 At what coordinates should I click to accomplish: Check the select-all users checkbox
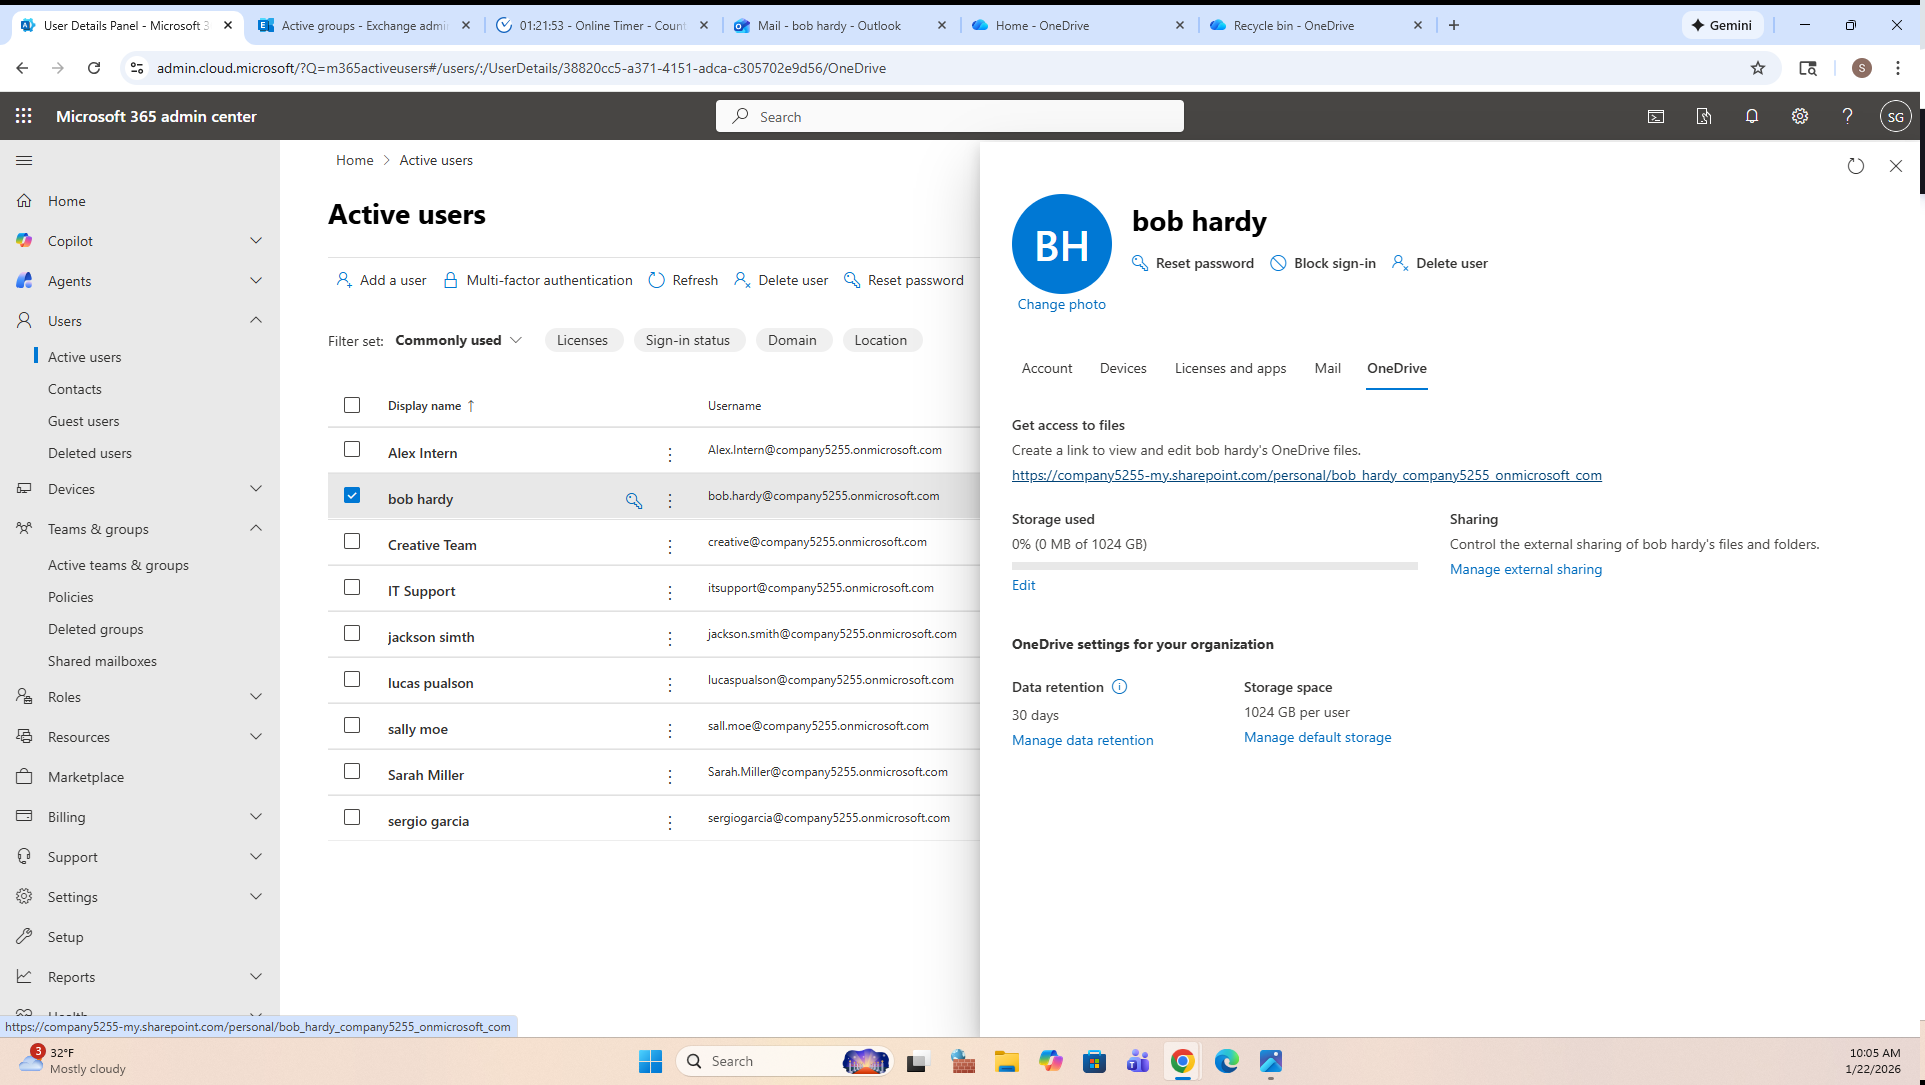(352, 405)
